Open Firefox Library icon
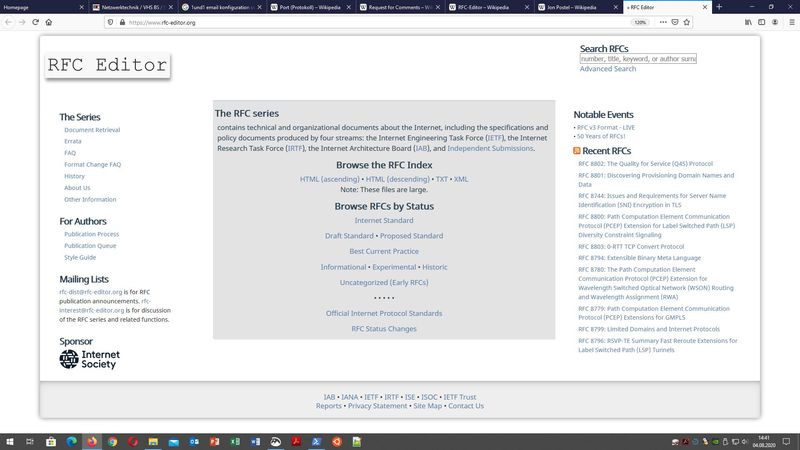This screenshot has width=800, height=450. [x=748, y=22]
